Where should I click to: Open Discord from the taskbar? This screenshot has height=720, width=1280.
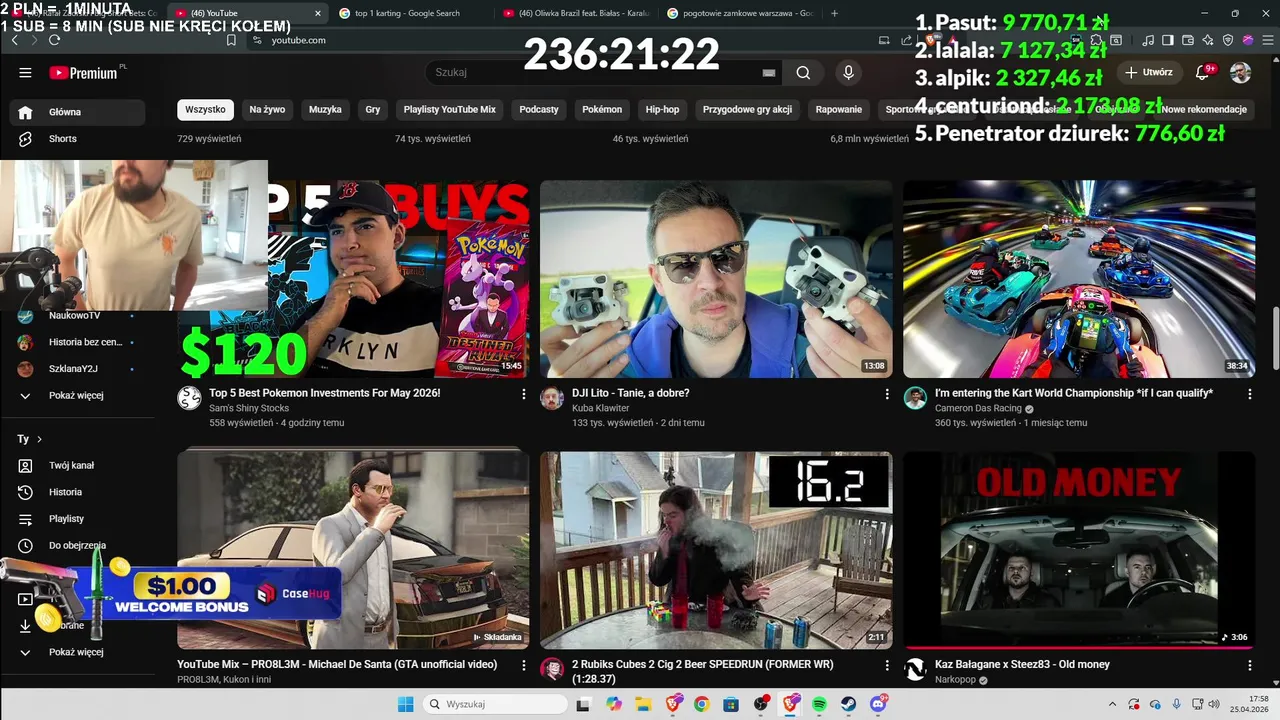tap(879, 704)
